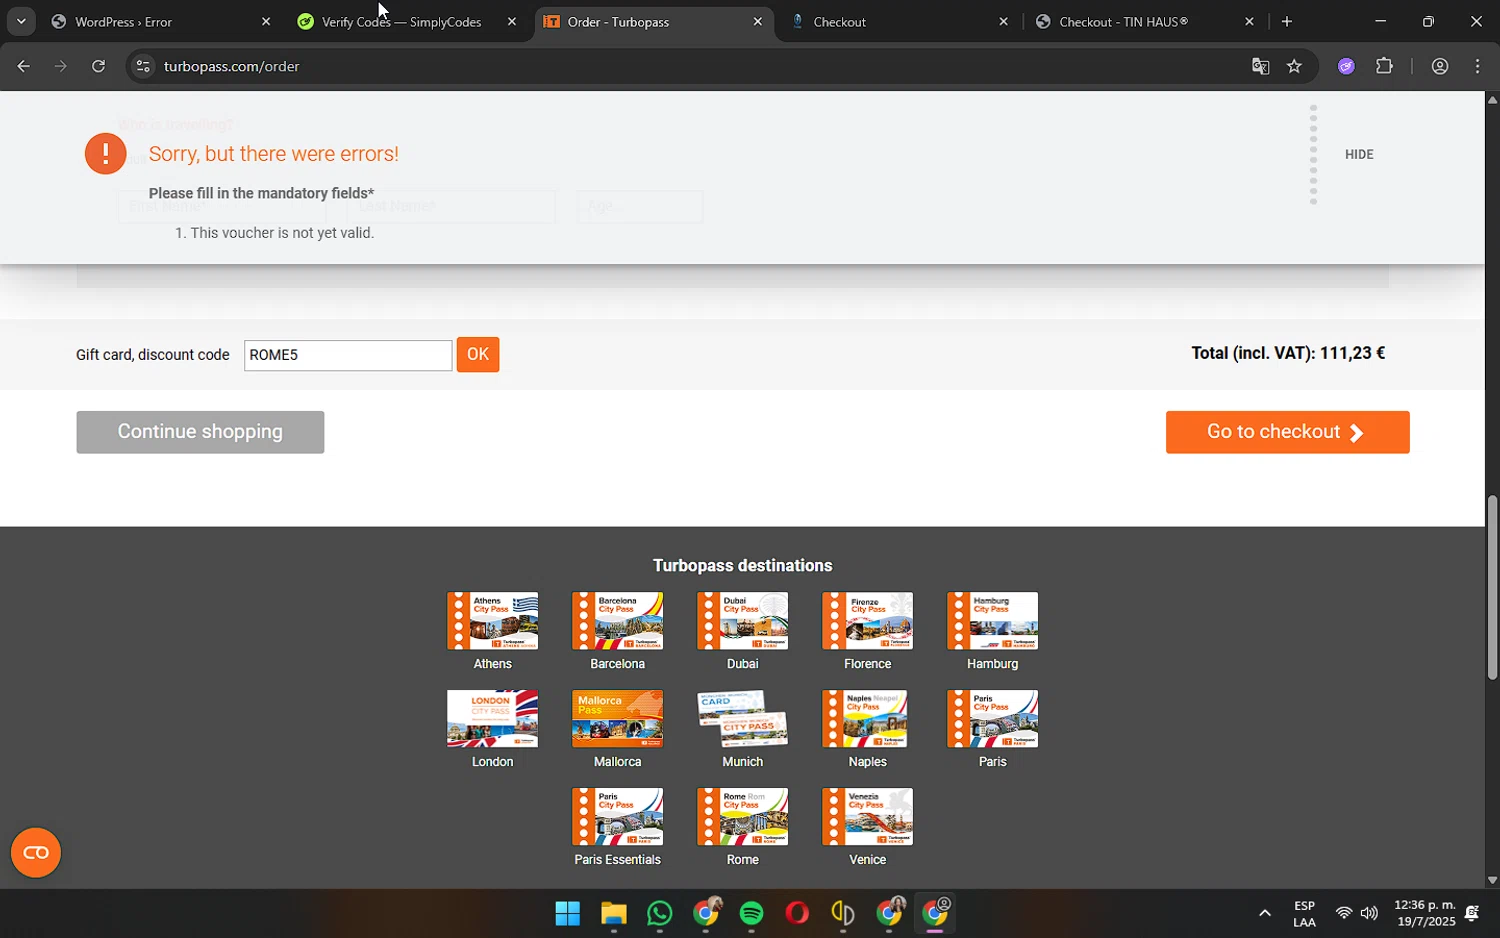Image resolution: width=1500 pixels, height=938 pixels.
Task: Open the Athens City Pass thumbnail
Action: coord(492,621)
